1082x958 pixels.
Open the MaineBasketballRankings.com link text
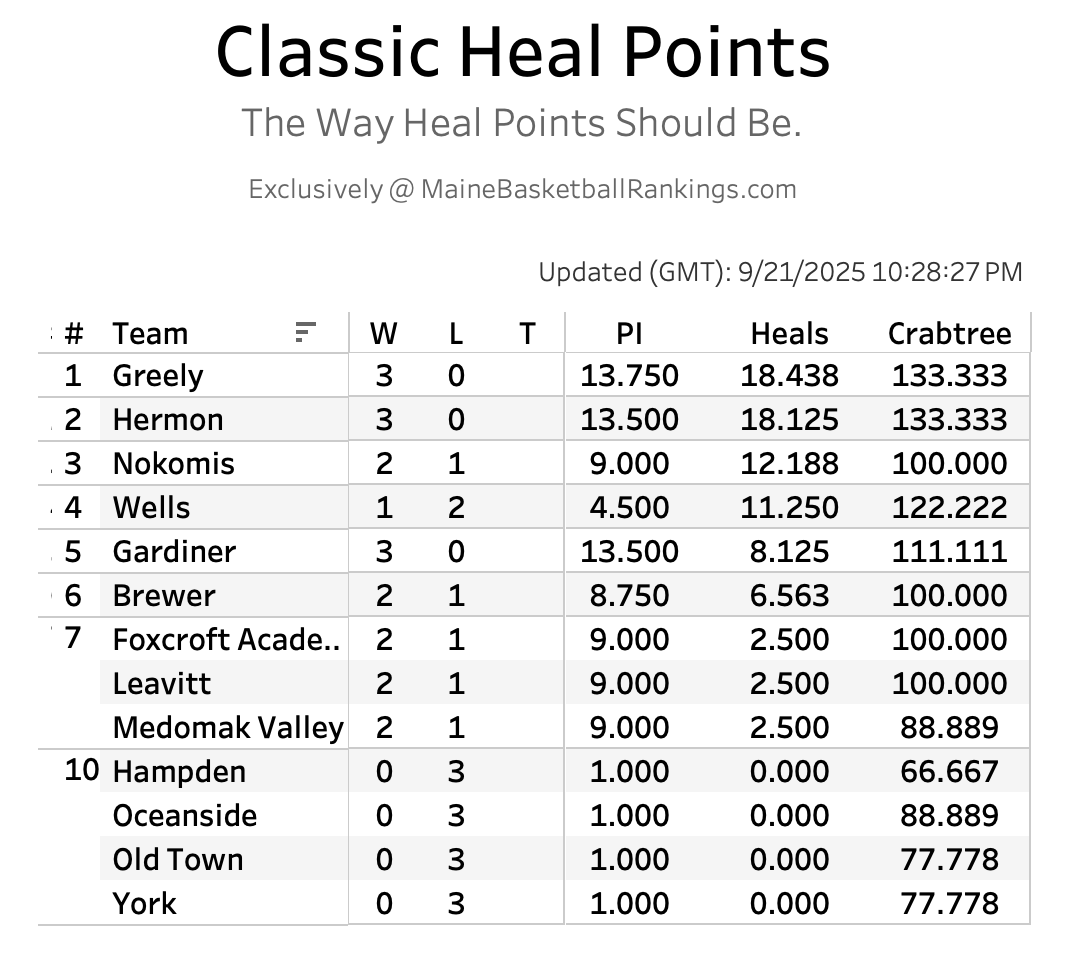[x=608, y=189]
